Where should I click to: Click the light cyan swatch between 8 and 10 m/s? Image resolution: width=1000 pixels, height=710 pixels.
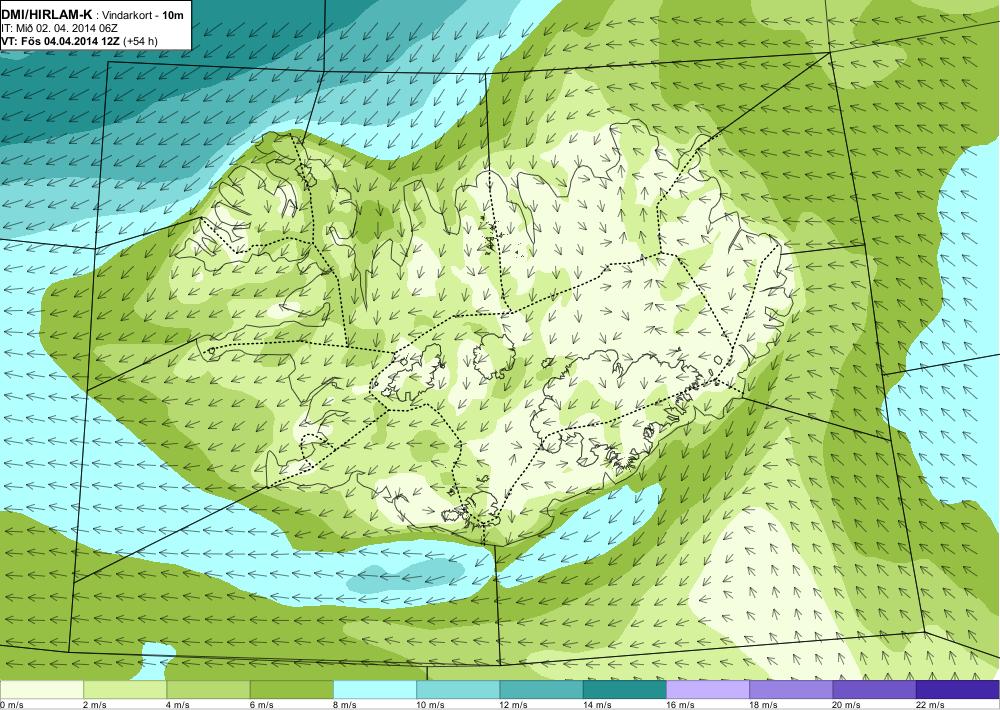point(375,690)
